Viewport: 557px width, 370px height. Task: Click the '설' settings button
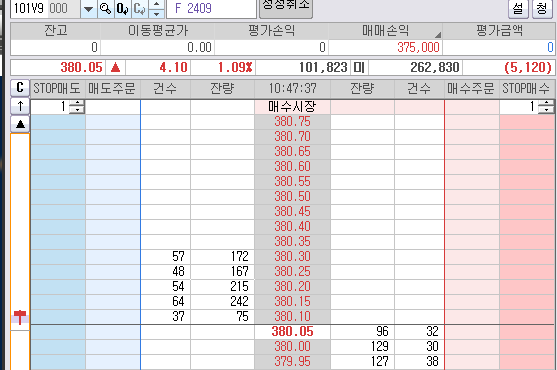coord(518,9)
